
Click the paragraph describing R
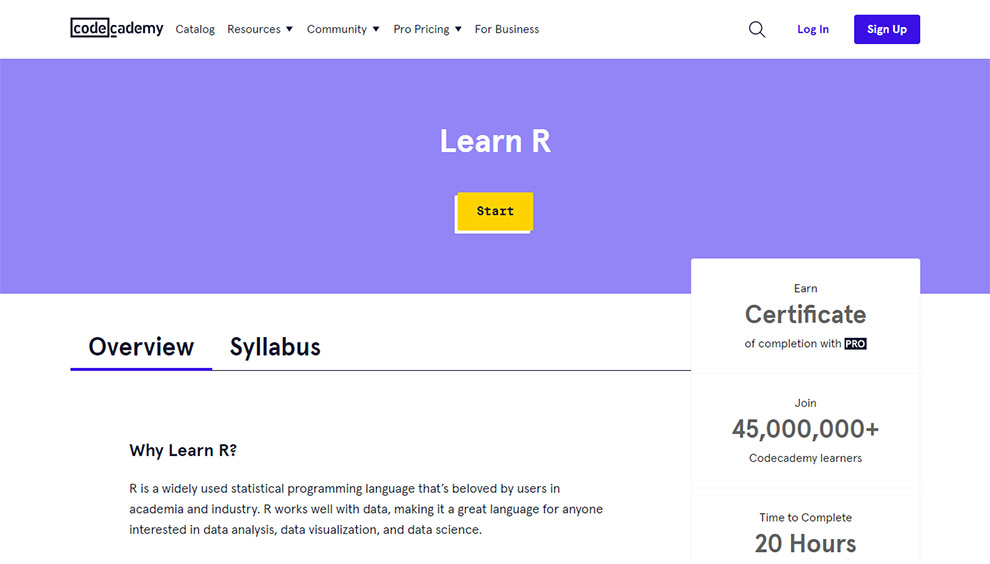[366, 509]
